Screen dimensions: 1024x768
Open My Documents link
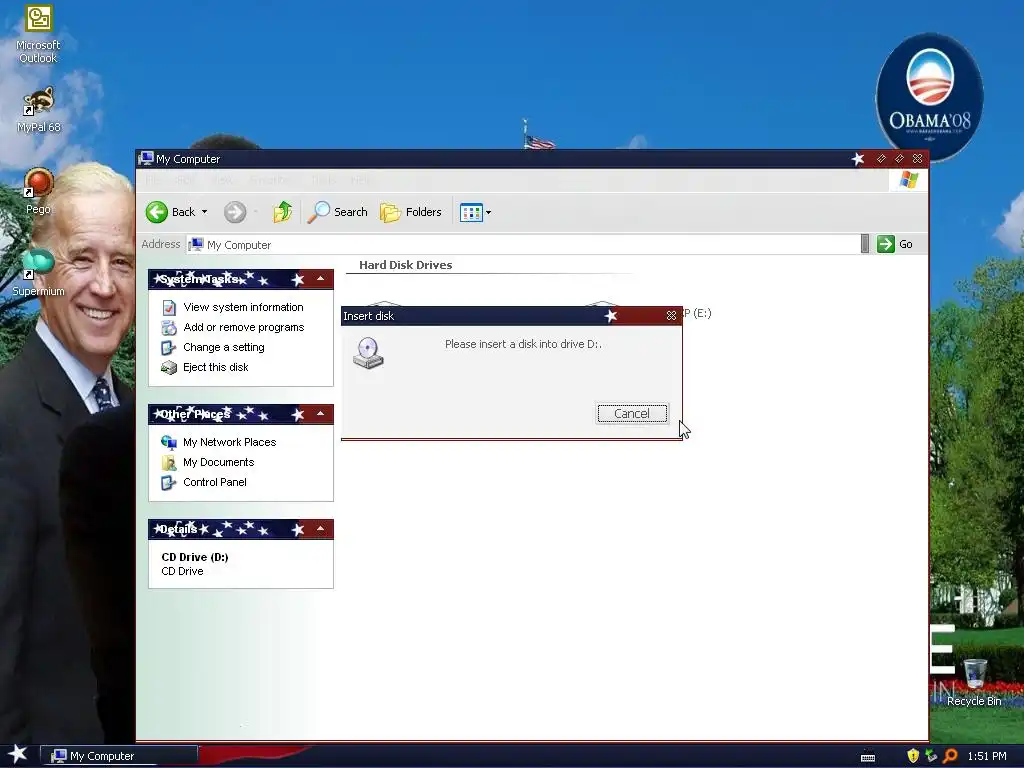(218, 462)
